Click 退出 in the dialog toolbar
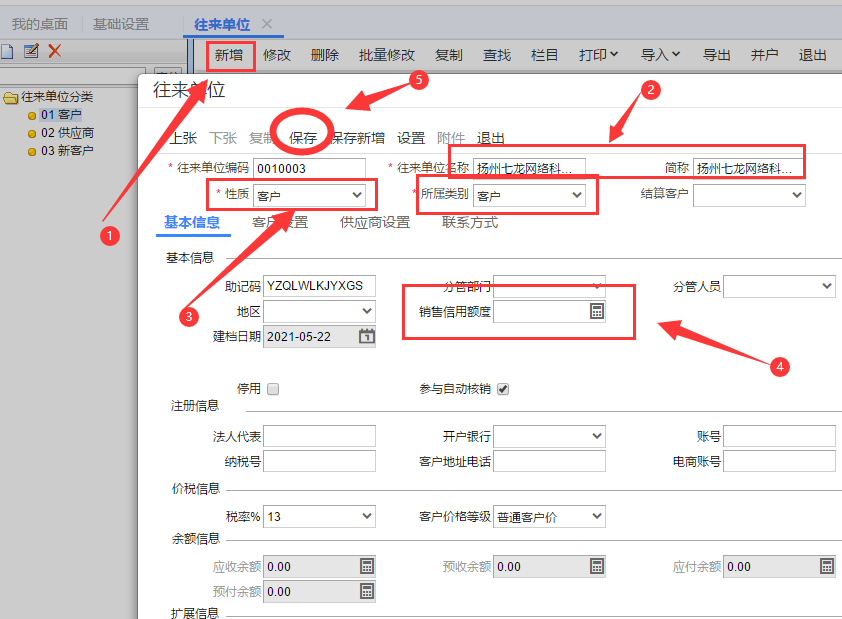Viewport: 842px width, 619px height. 490,138
